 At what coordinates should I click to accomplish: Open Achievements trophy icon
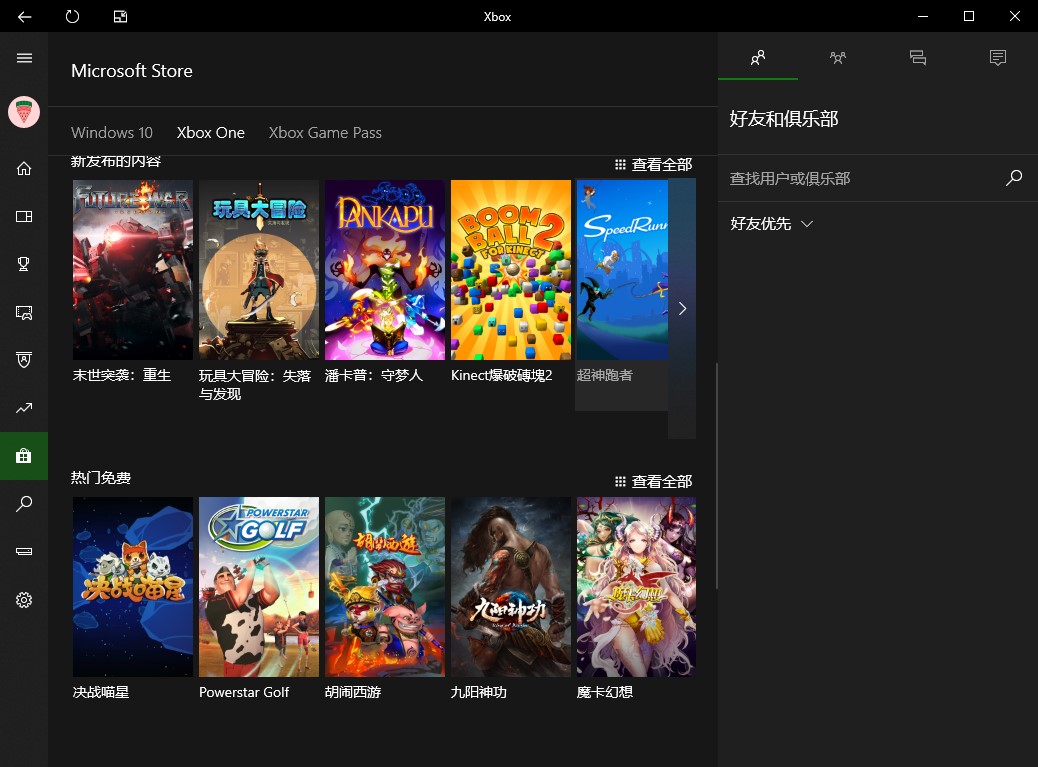click(x=24, y=264)
